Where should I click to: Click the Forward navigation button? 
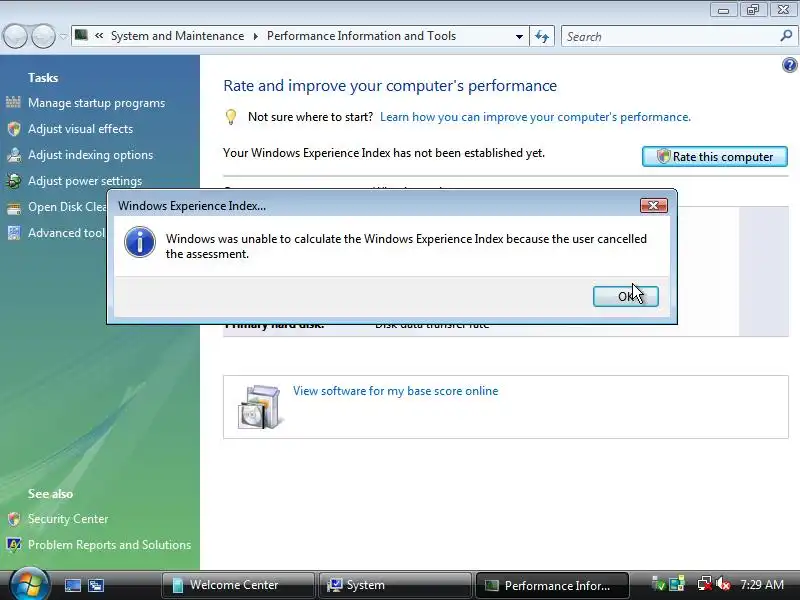point(43,36)
